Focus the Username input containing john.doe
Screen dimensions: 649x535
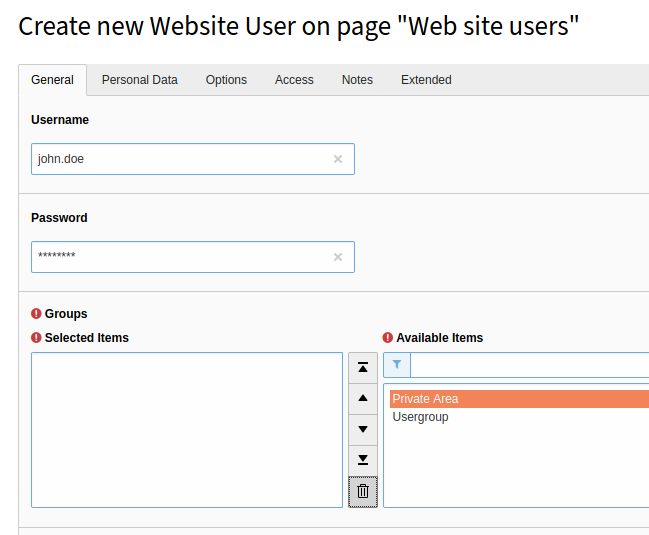click(x=193, y=159)
